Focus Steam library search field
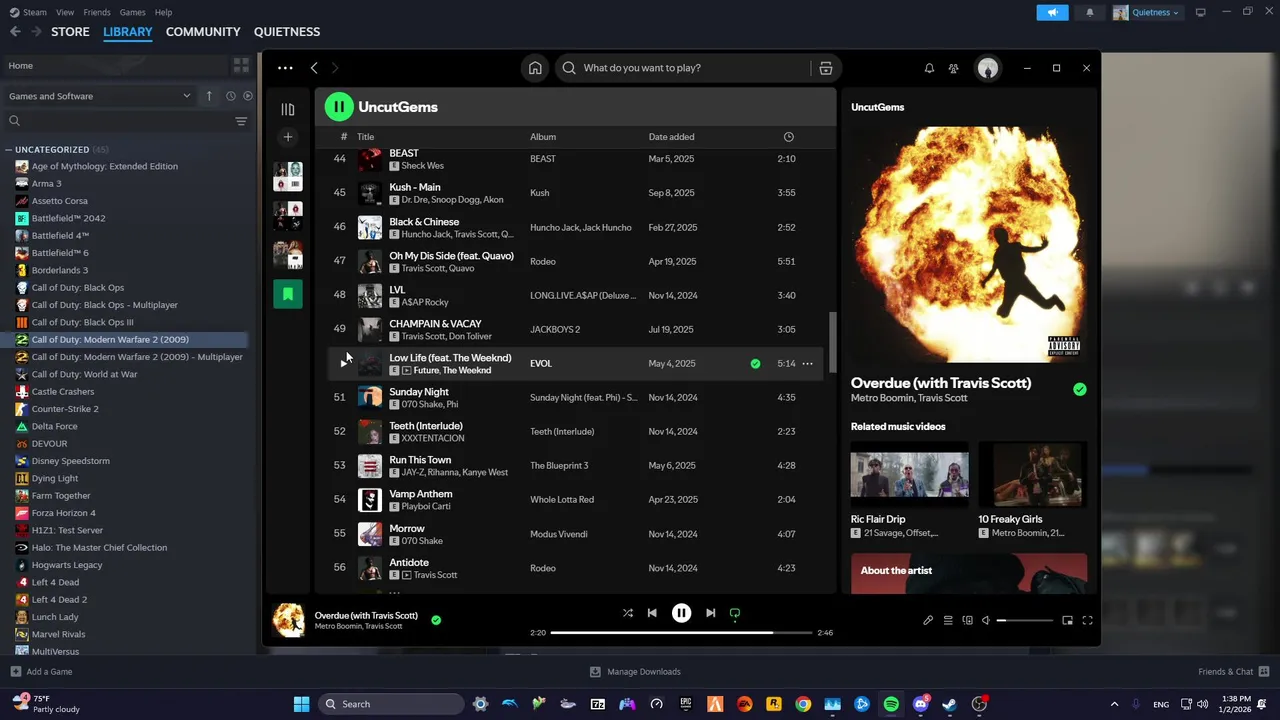The image size is (1280, 720). [118, 121]
